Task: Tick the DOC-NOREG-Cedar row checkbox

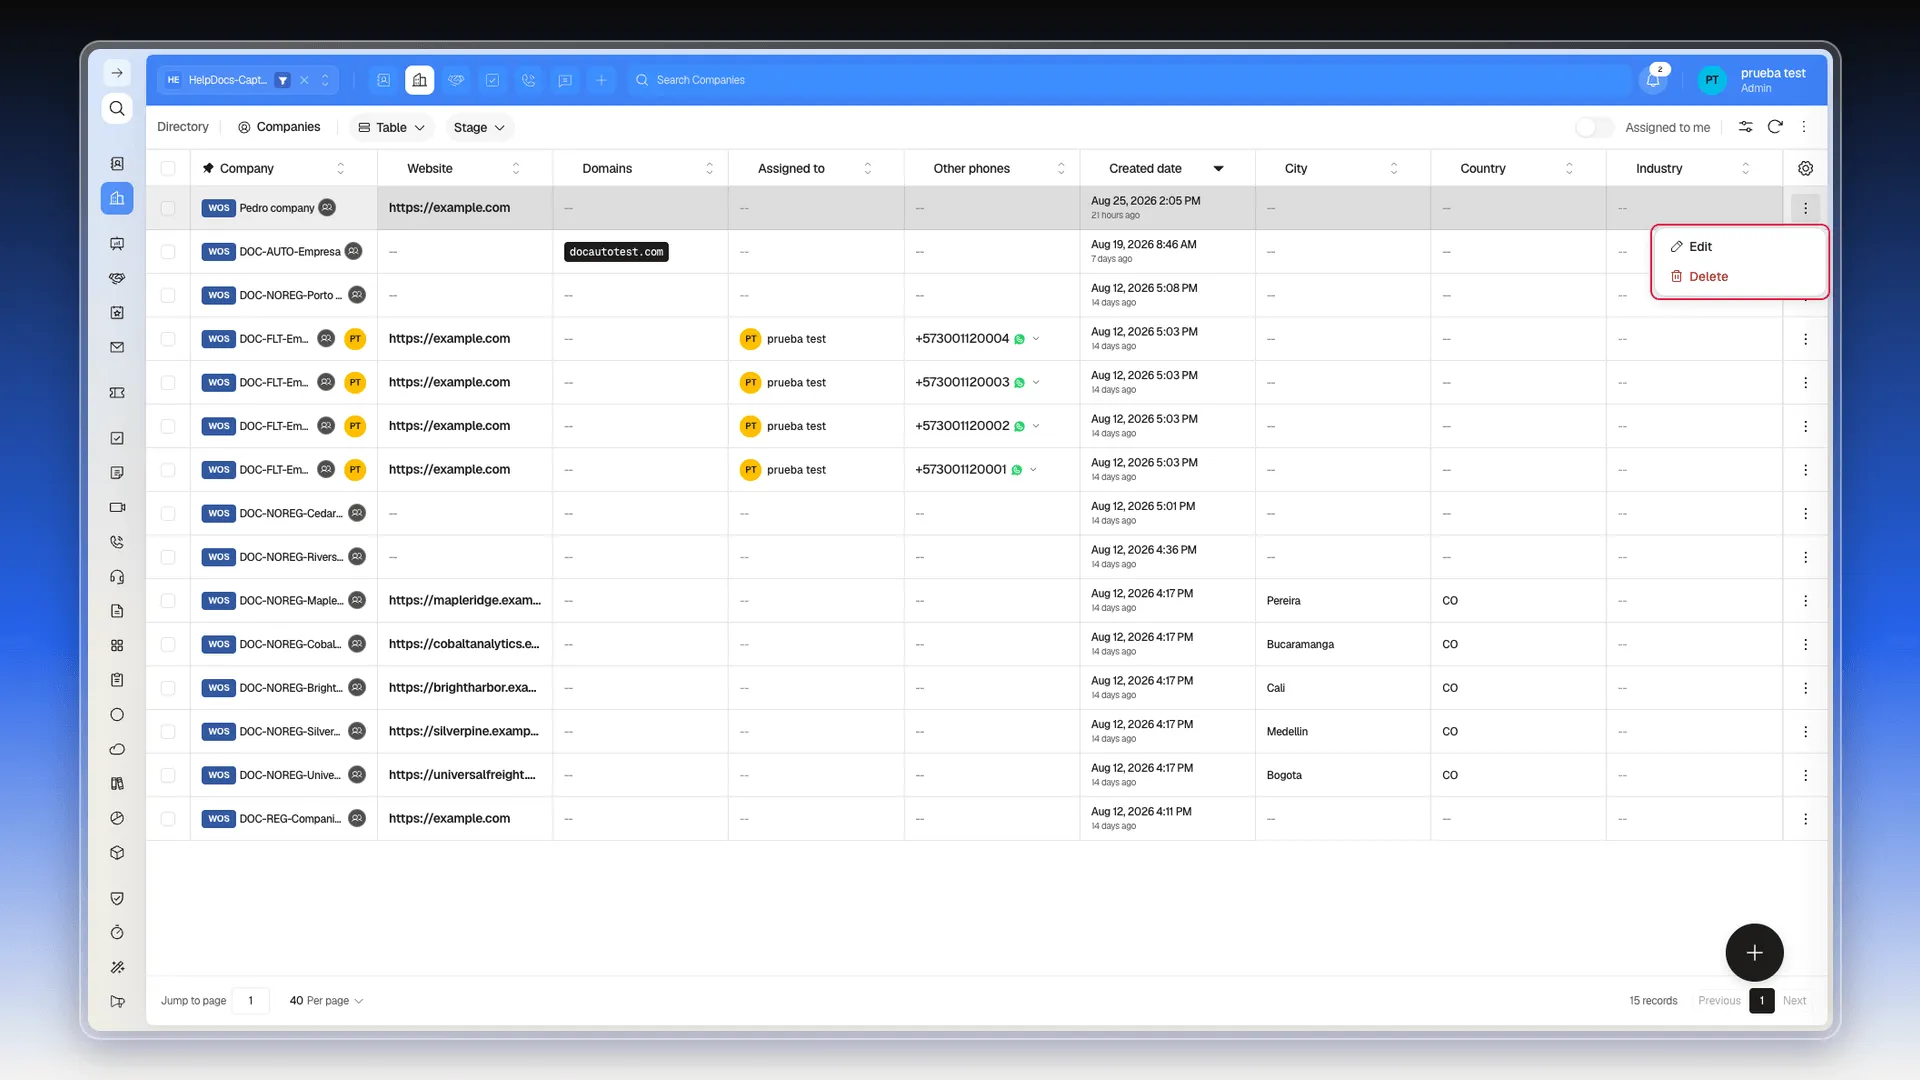Action: (168, 513)
